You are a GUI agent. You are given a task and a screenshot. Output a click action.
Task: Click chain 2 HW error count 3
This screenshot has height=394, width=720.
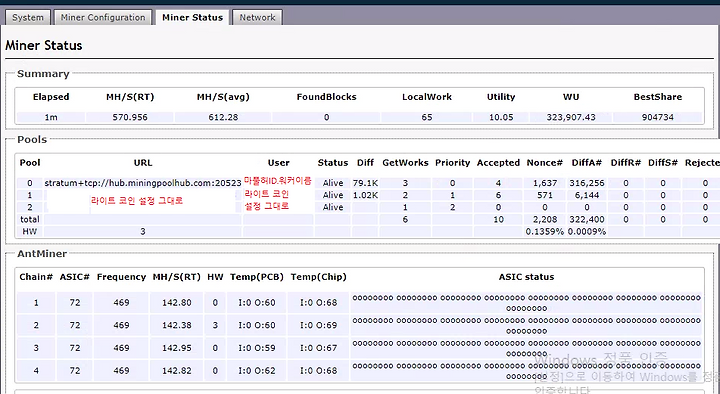point(215,325)
